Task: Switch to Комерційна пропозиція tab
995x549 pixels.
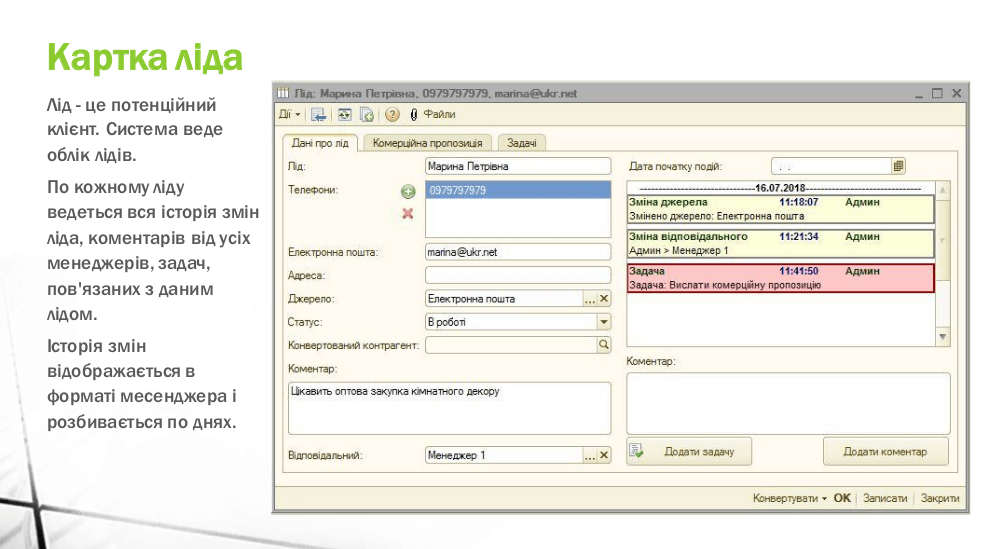Action: pos(427,143)
